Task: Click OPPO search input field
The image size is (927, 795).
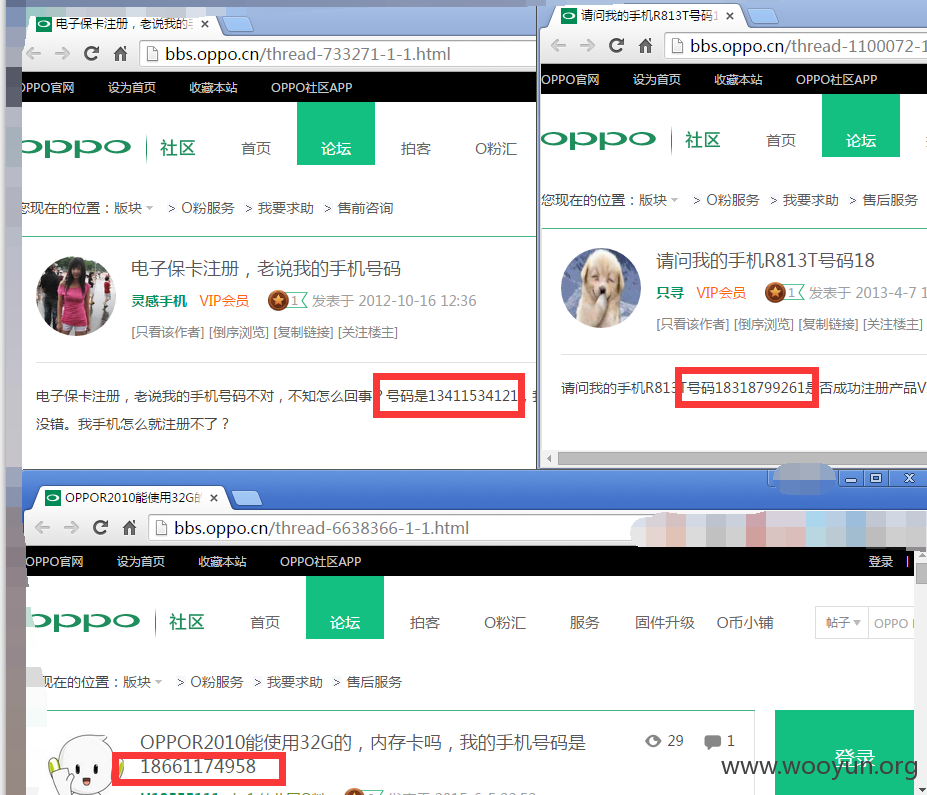Action: [892, 622]
